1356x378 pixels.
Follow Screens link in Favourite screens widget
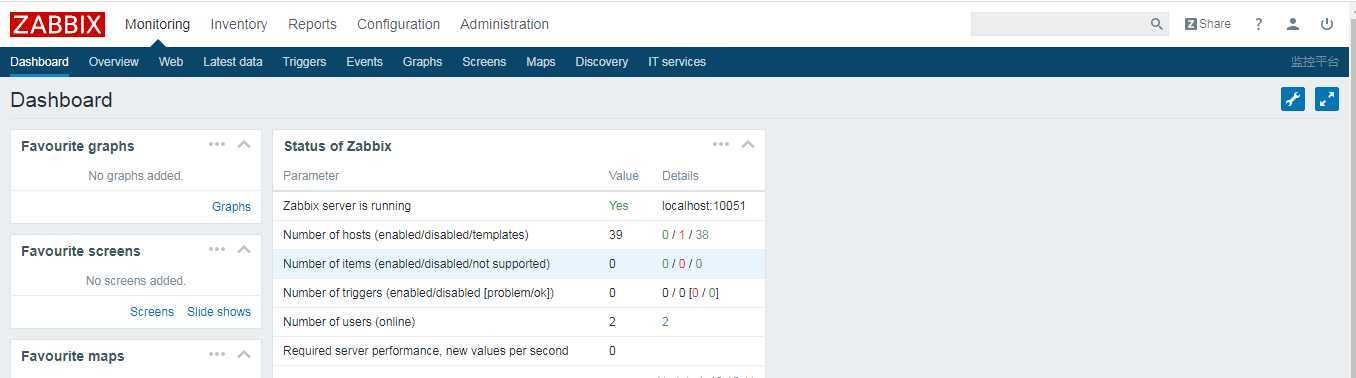[x=152, y=312]
